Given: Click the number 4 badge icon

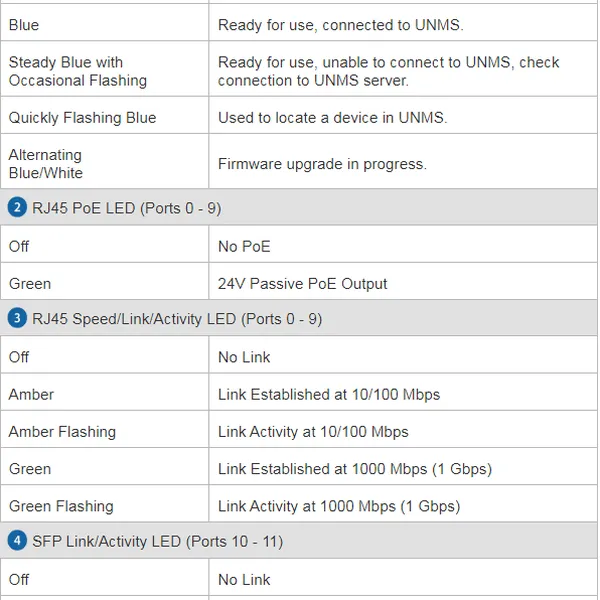Looking at the screenshot, I should [x=16, y=541].
